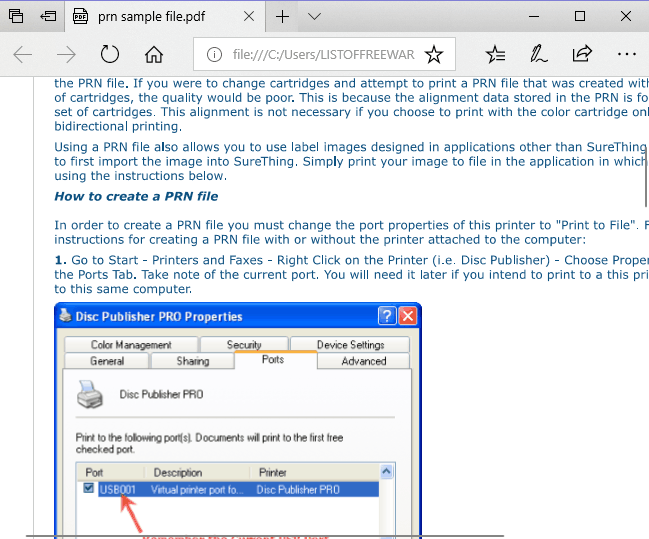Image resolution: width=649 pixels, height=539 pixels.
Task: Go to the home page
Action: tap(154, 54)
